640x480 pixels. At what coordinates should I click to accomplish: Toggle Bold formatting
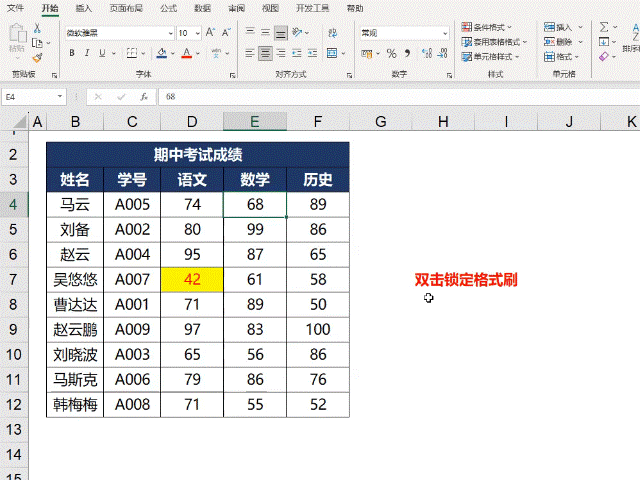point(72,53)
